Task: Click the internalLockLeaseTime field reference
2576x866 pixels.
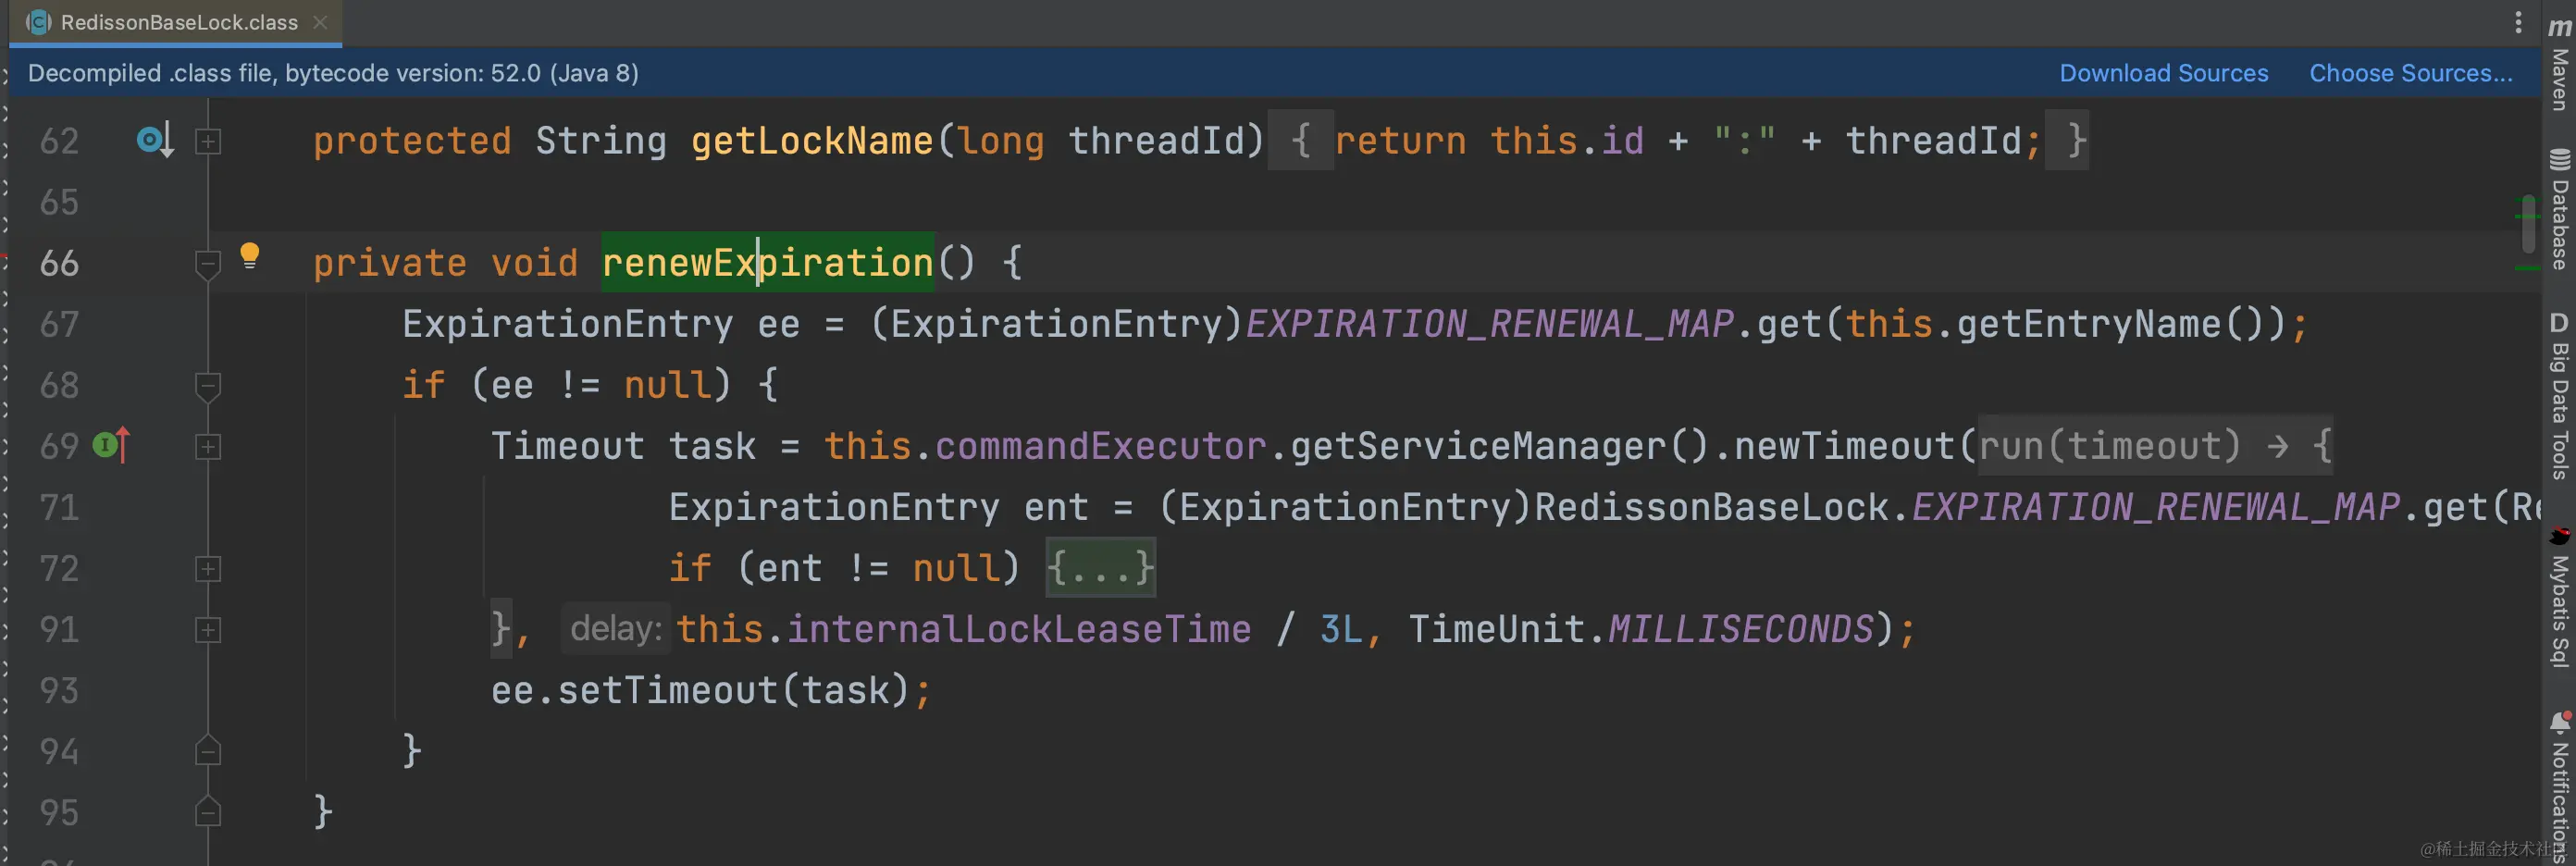Action: 1019,629
